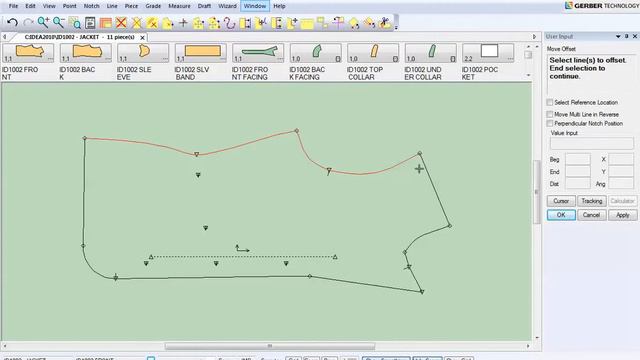Select the ID1002 TOP COLLAR piece thumbnail

pyautogui.click(x=373, y=53)
